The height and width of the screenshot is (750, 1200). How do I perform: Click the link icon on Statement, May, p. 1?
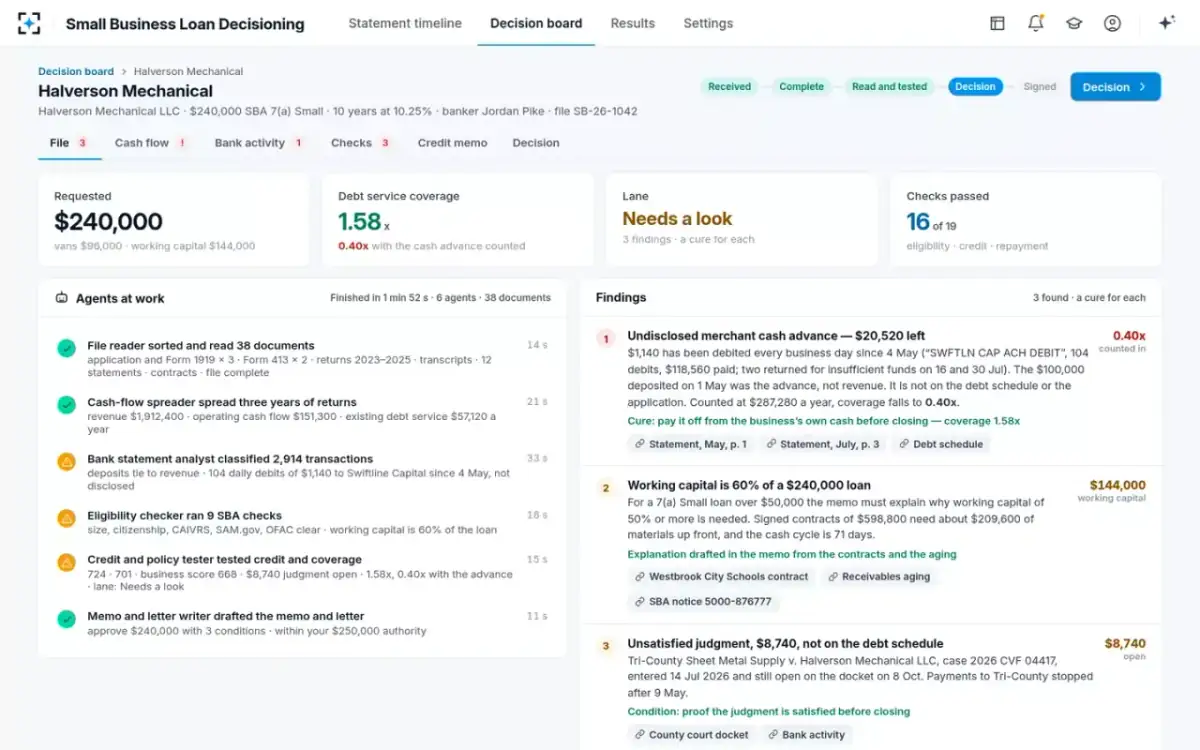coord(640,444)
